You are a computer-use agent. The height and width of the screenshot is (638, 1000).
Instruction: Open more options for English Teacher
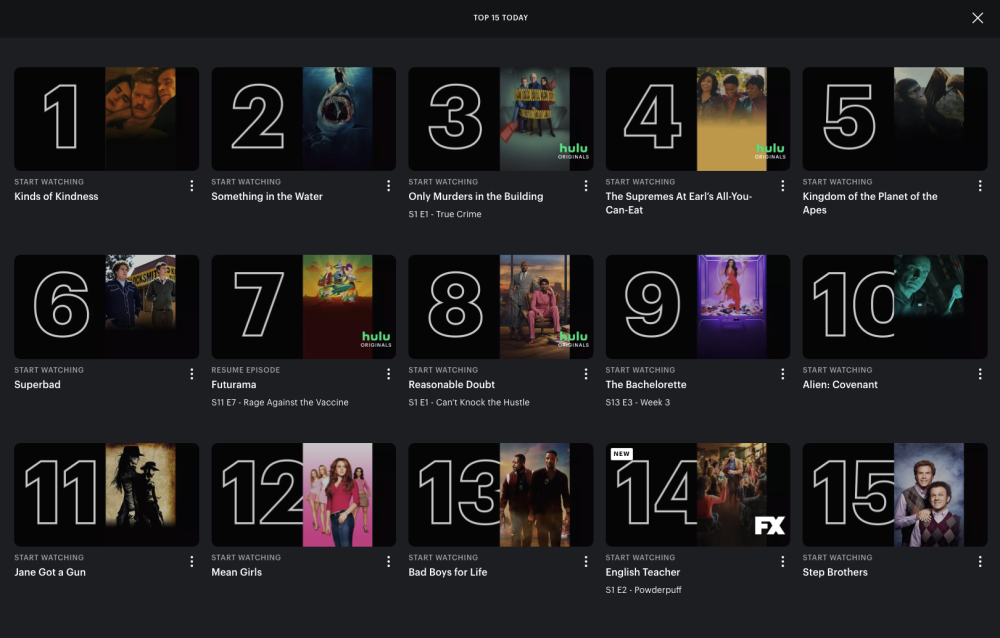click(783, 561)
